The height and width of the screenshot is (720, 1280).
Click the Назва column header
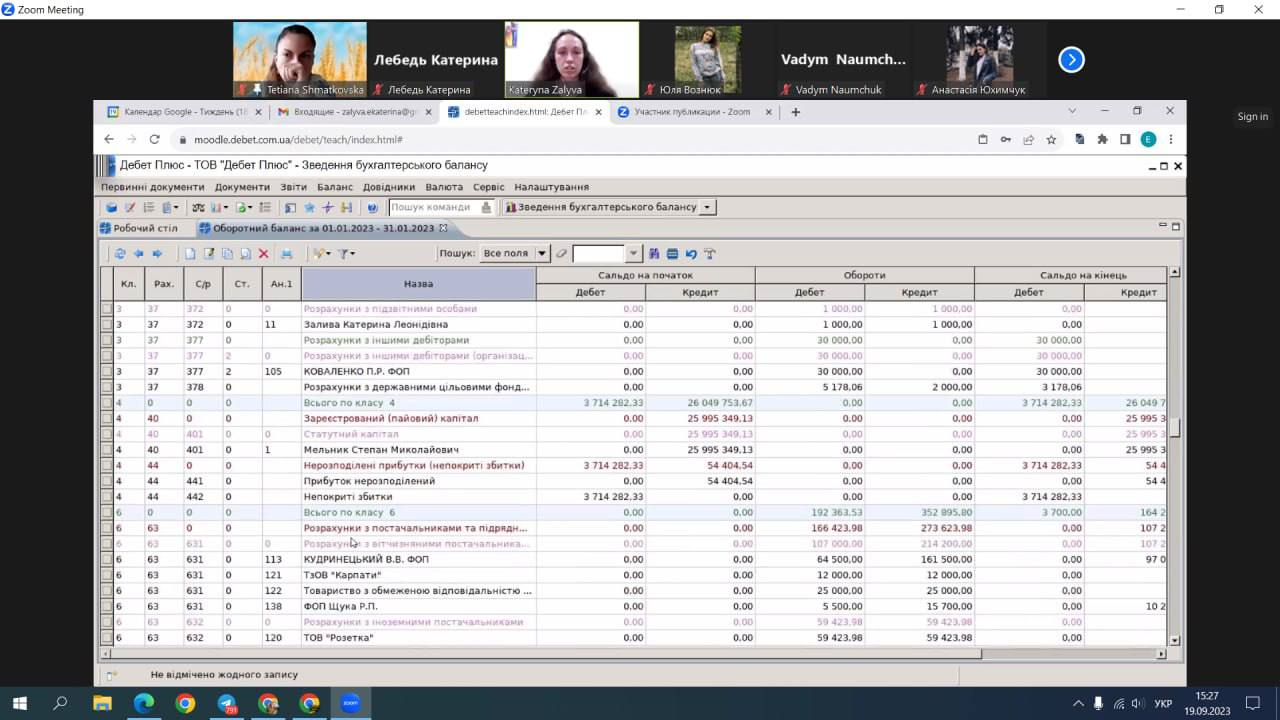pos(418,284)
